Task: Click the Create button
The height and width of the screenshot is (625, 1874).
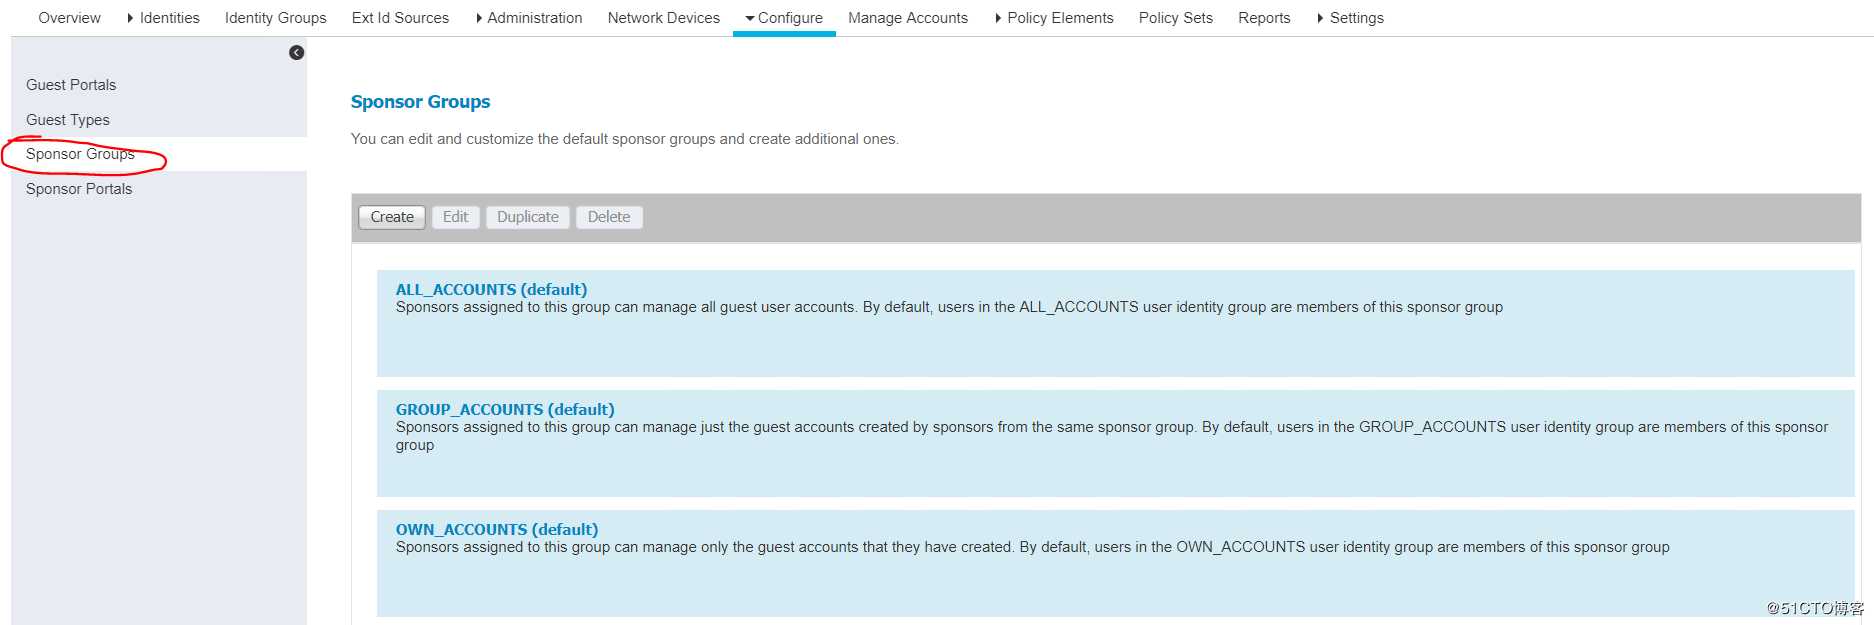Action: click(392, 217)
